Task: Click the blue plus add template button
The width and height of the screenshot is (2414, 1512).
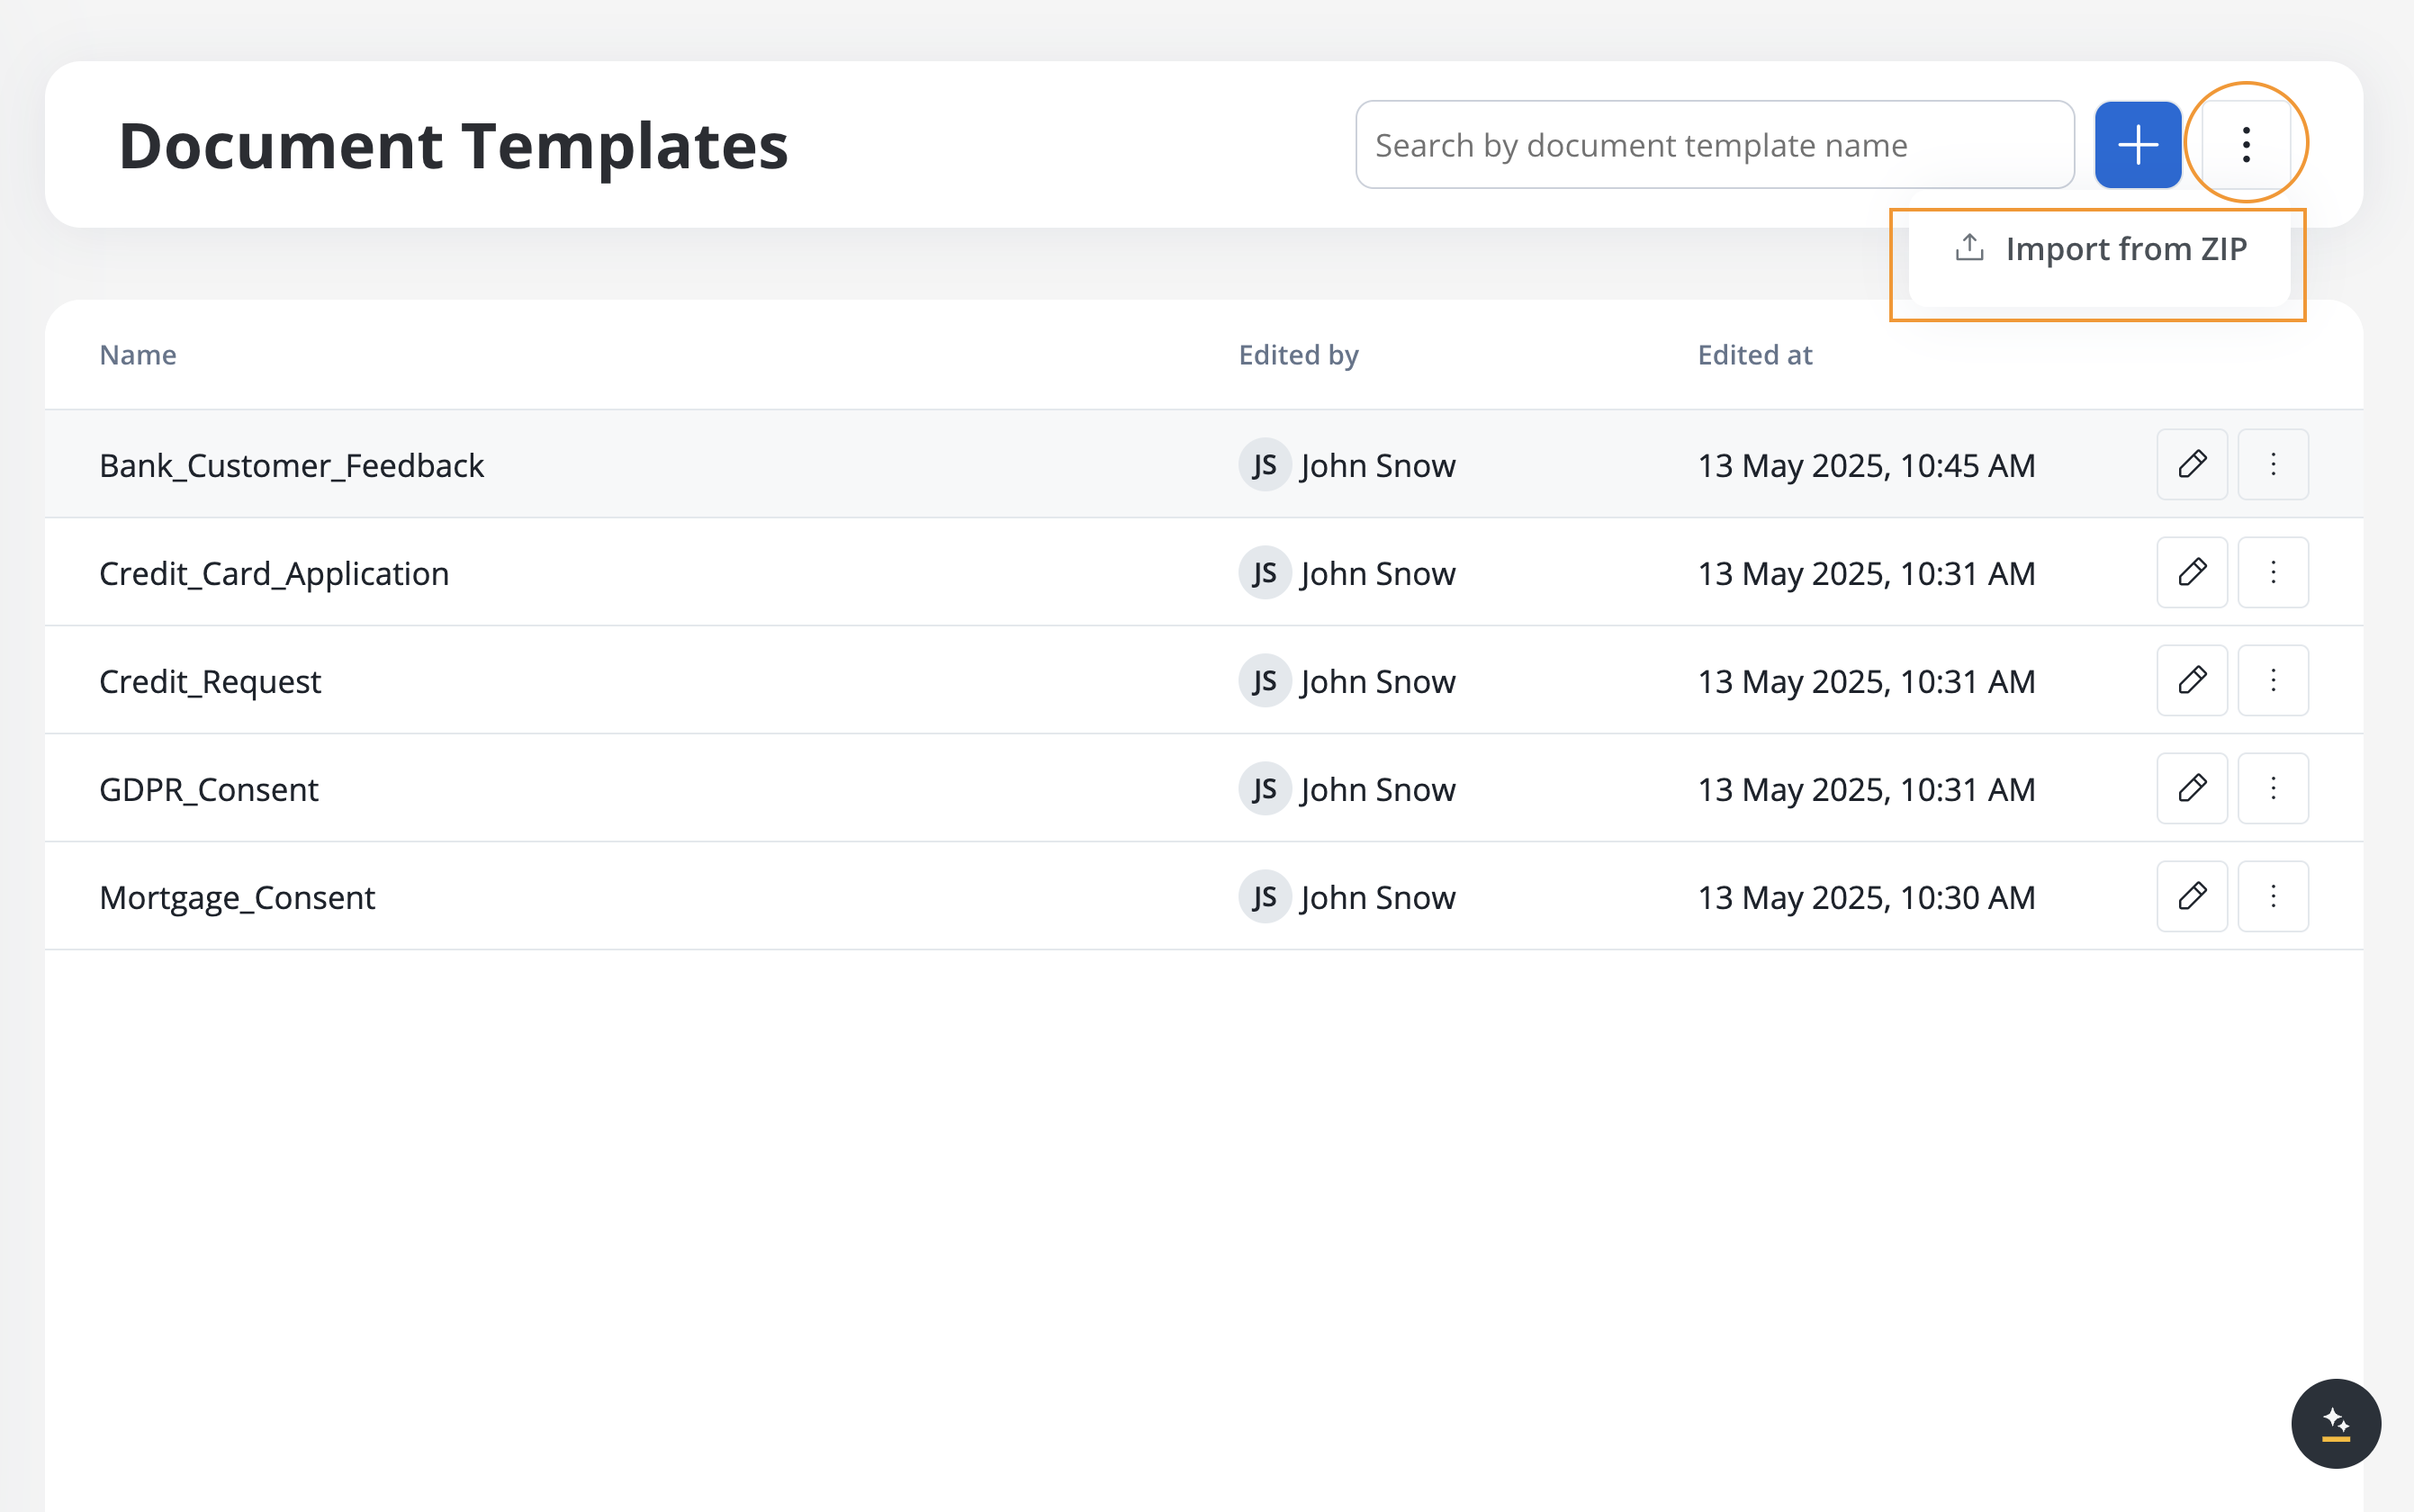Action: tap(2137, 145)
